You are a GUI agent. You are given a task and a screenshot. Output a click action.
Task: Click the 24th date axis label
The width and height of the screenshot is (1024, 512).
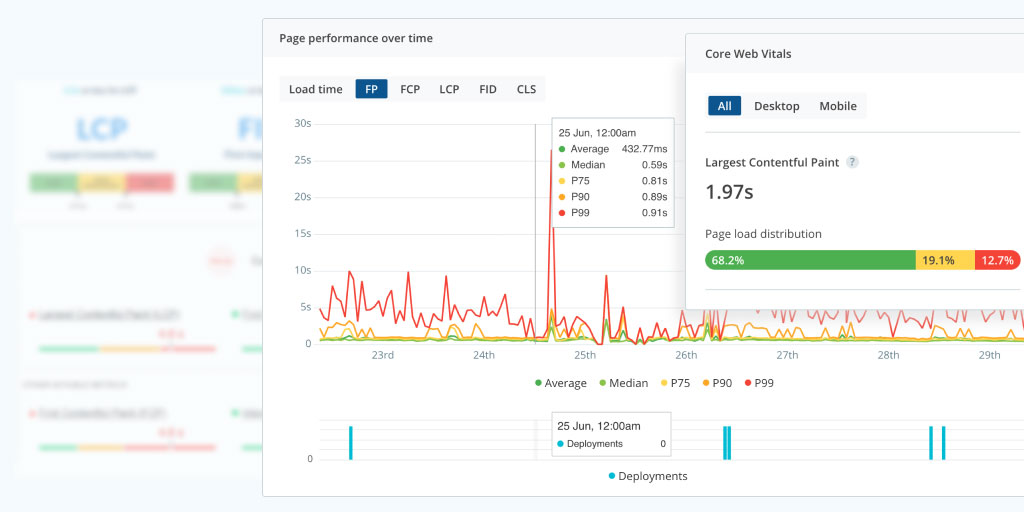(x=484, y=355)
